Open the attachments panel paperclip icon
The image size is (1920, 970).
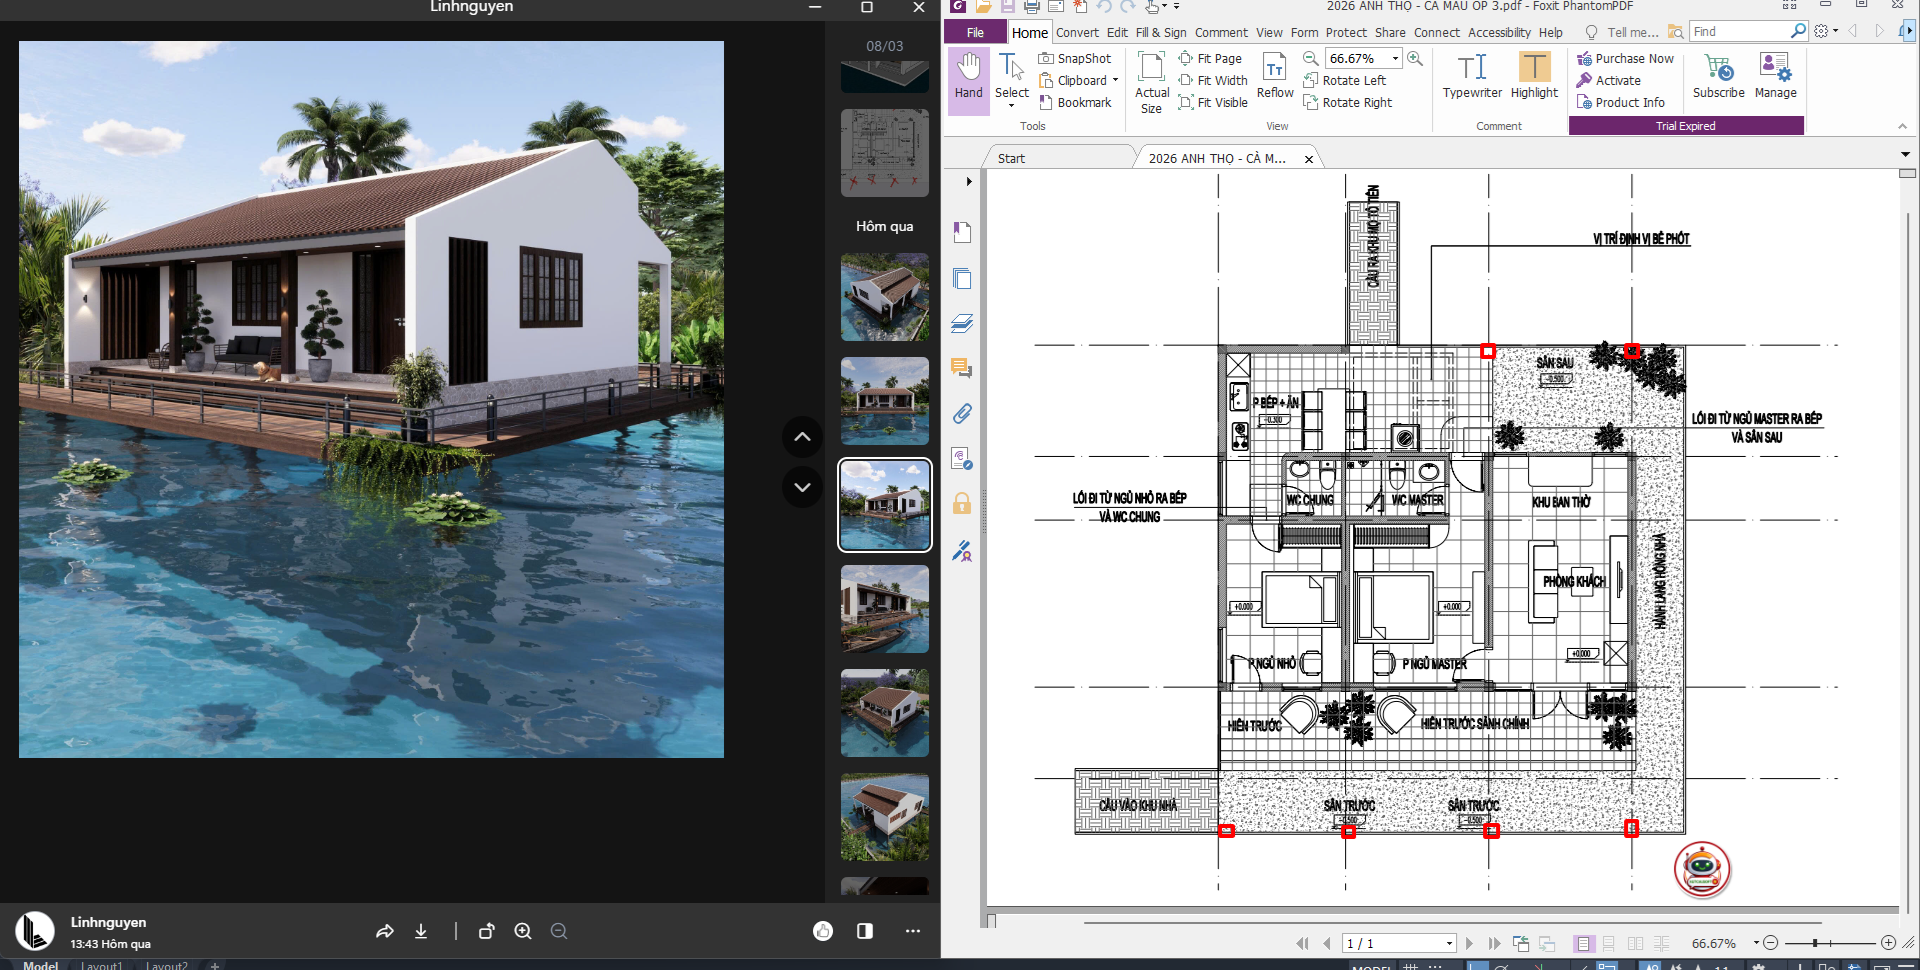(x=962, y=413)
